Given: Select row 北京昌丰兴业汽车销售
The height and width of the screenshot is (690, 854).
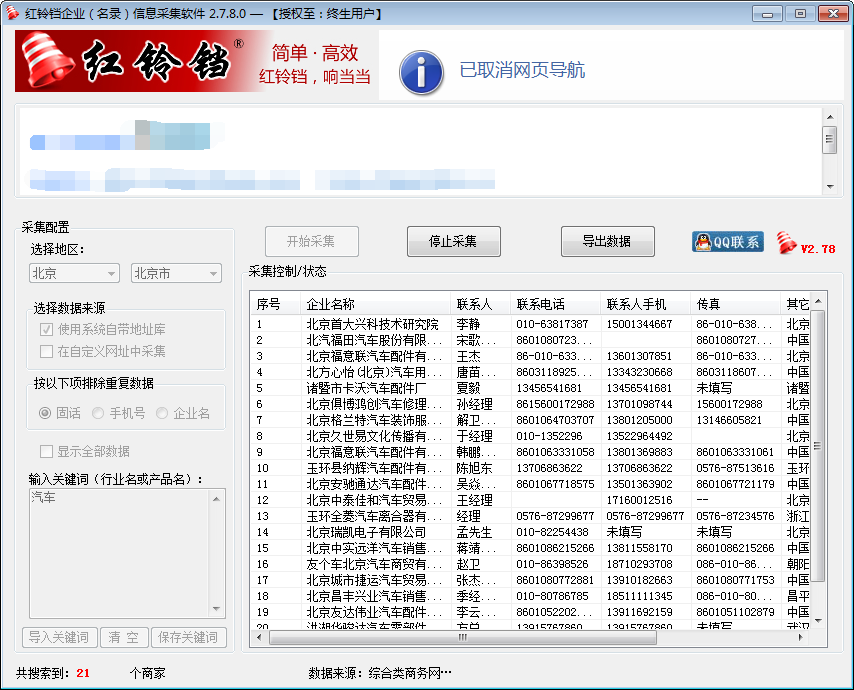Looking at the screenshot, I should click(x=530, y=596).
